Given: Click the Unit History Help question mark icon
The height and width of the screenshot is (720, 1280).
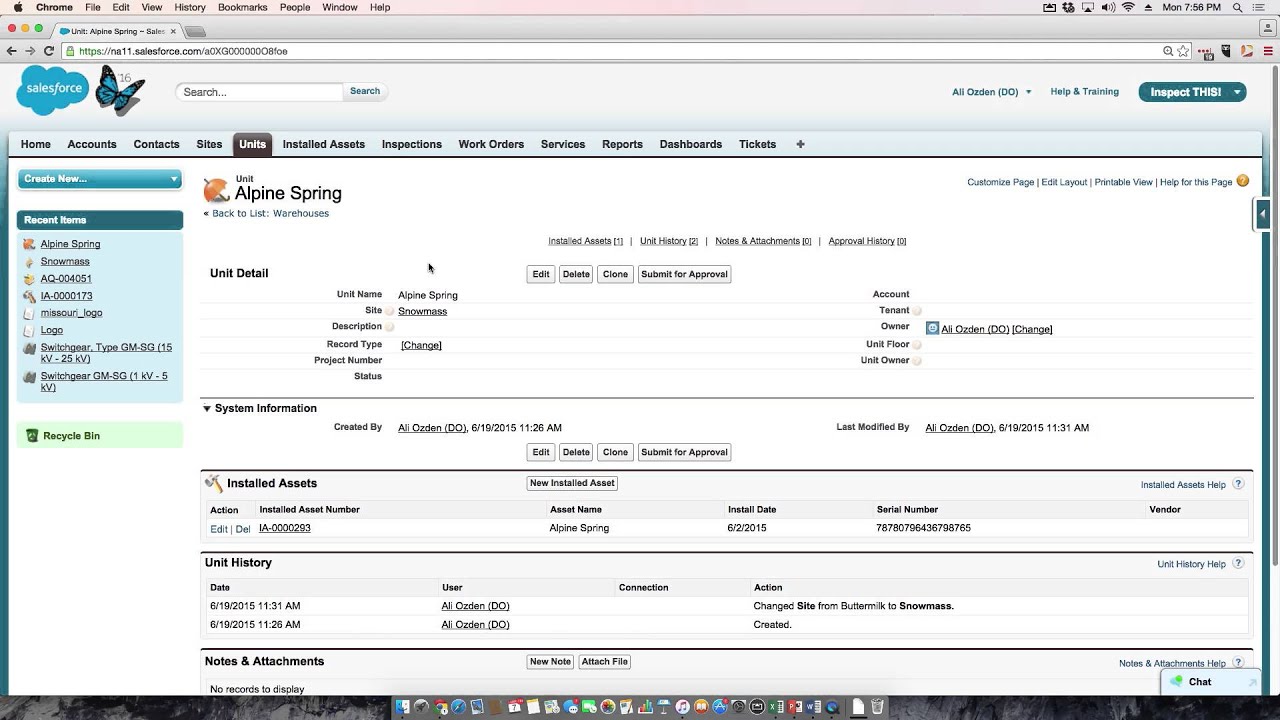Looking at the screenshot, I should pyautogui.click(x=1238, y=563).
